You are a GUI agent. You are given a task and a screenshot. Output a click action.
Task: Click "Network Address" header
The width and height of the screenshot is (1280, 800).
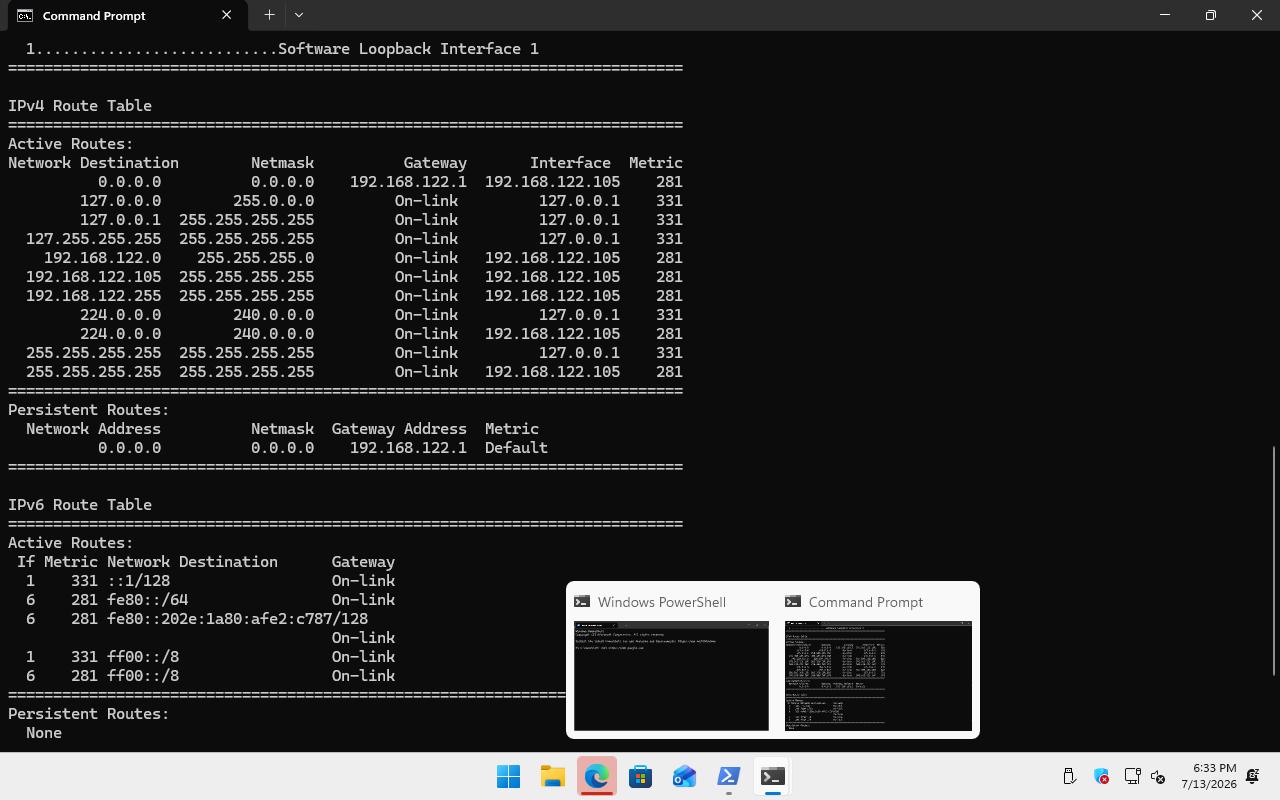point(93,429)
